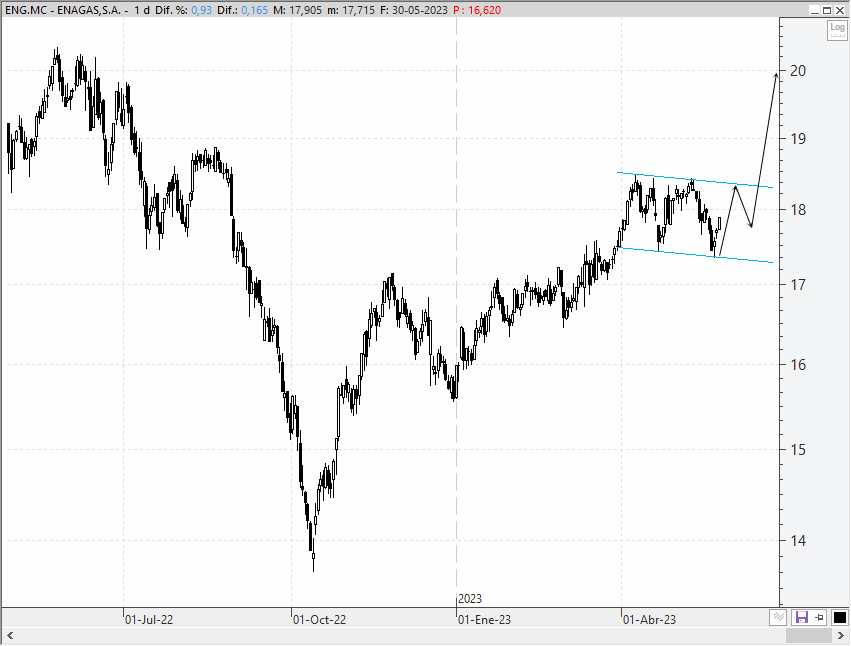The height and width of the screenshot is (646, 851).
Task: Click the 01-Abr-23 date axis label
Action: 649,619
